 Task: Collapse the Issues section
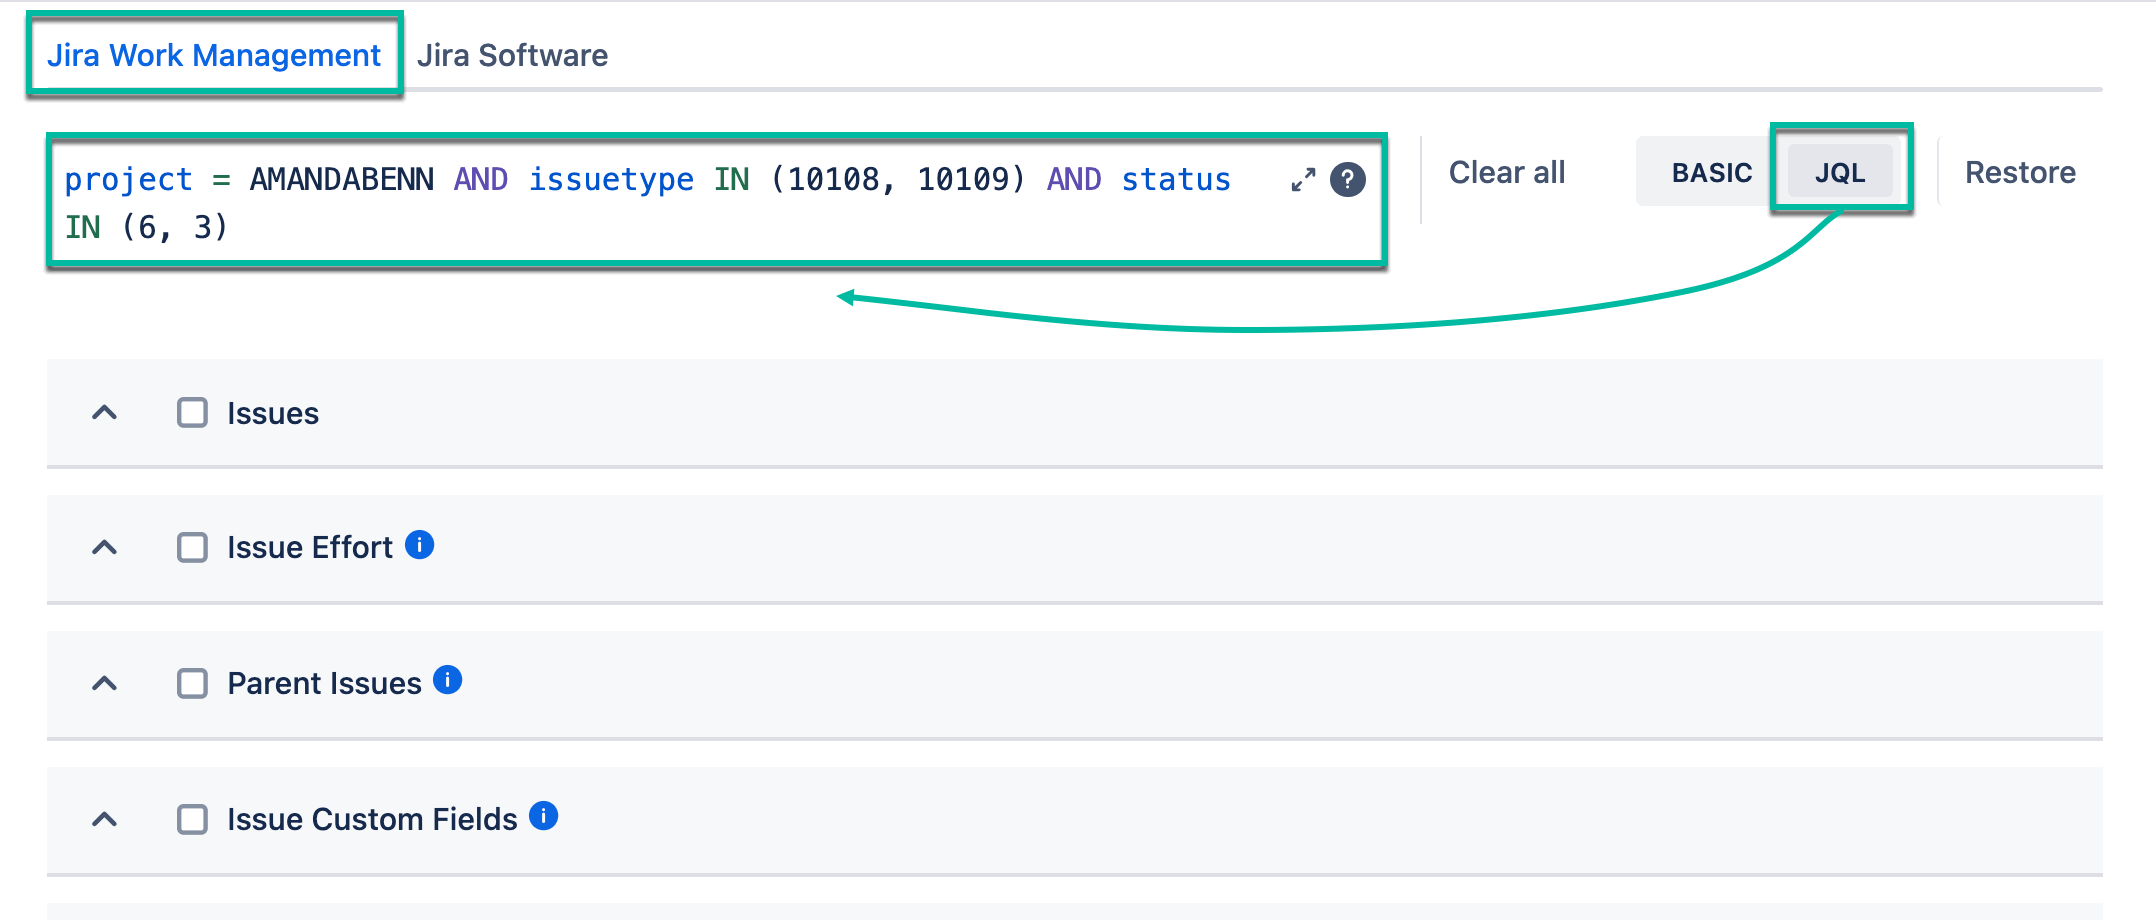(x=104, y=413)
